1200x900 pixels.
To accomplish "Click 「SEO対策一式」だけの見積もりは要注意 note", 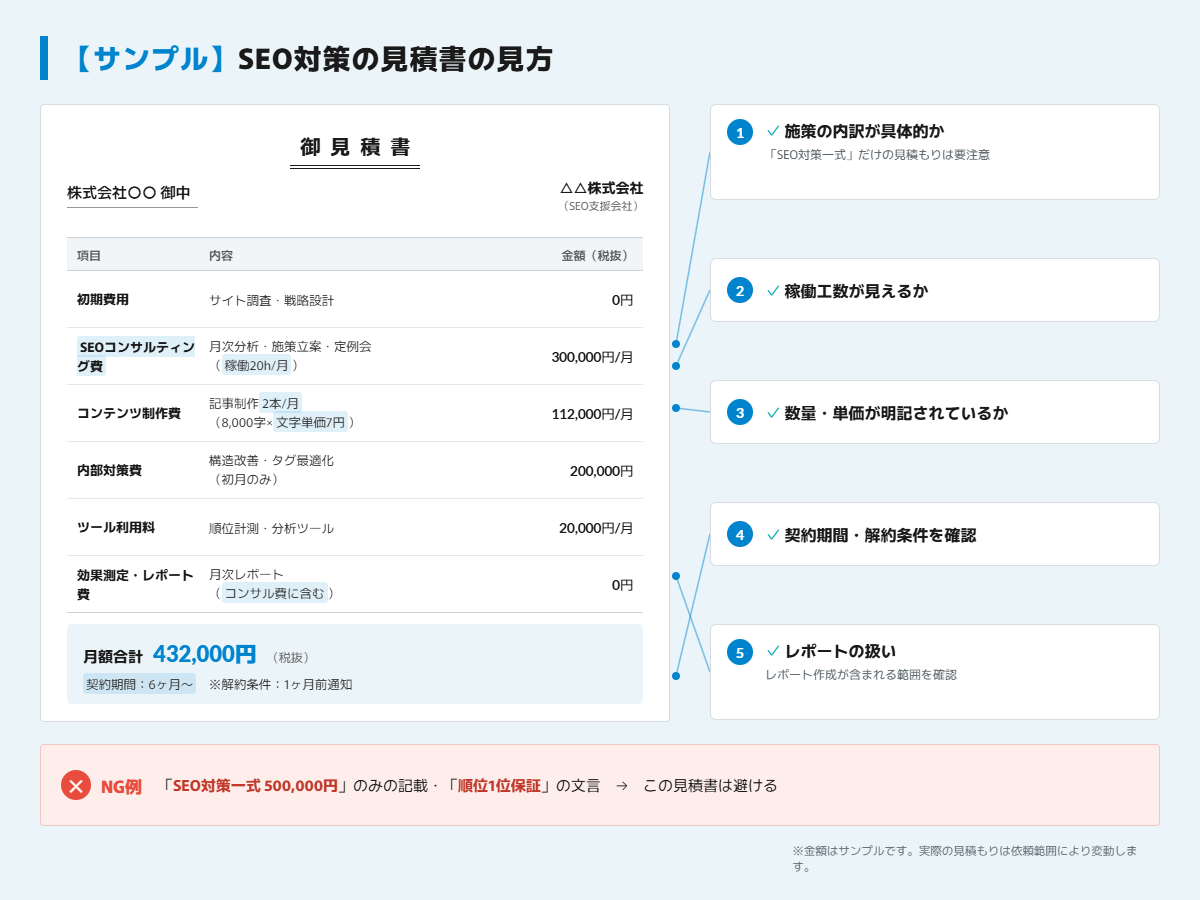I will click(x=880, y=155).
